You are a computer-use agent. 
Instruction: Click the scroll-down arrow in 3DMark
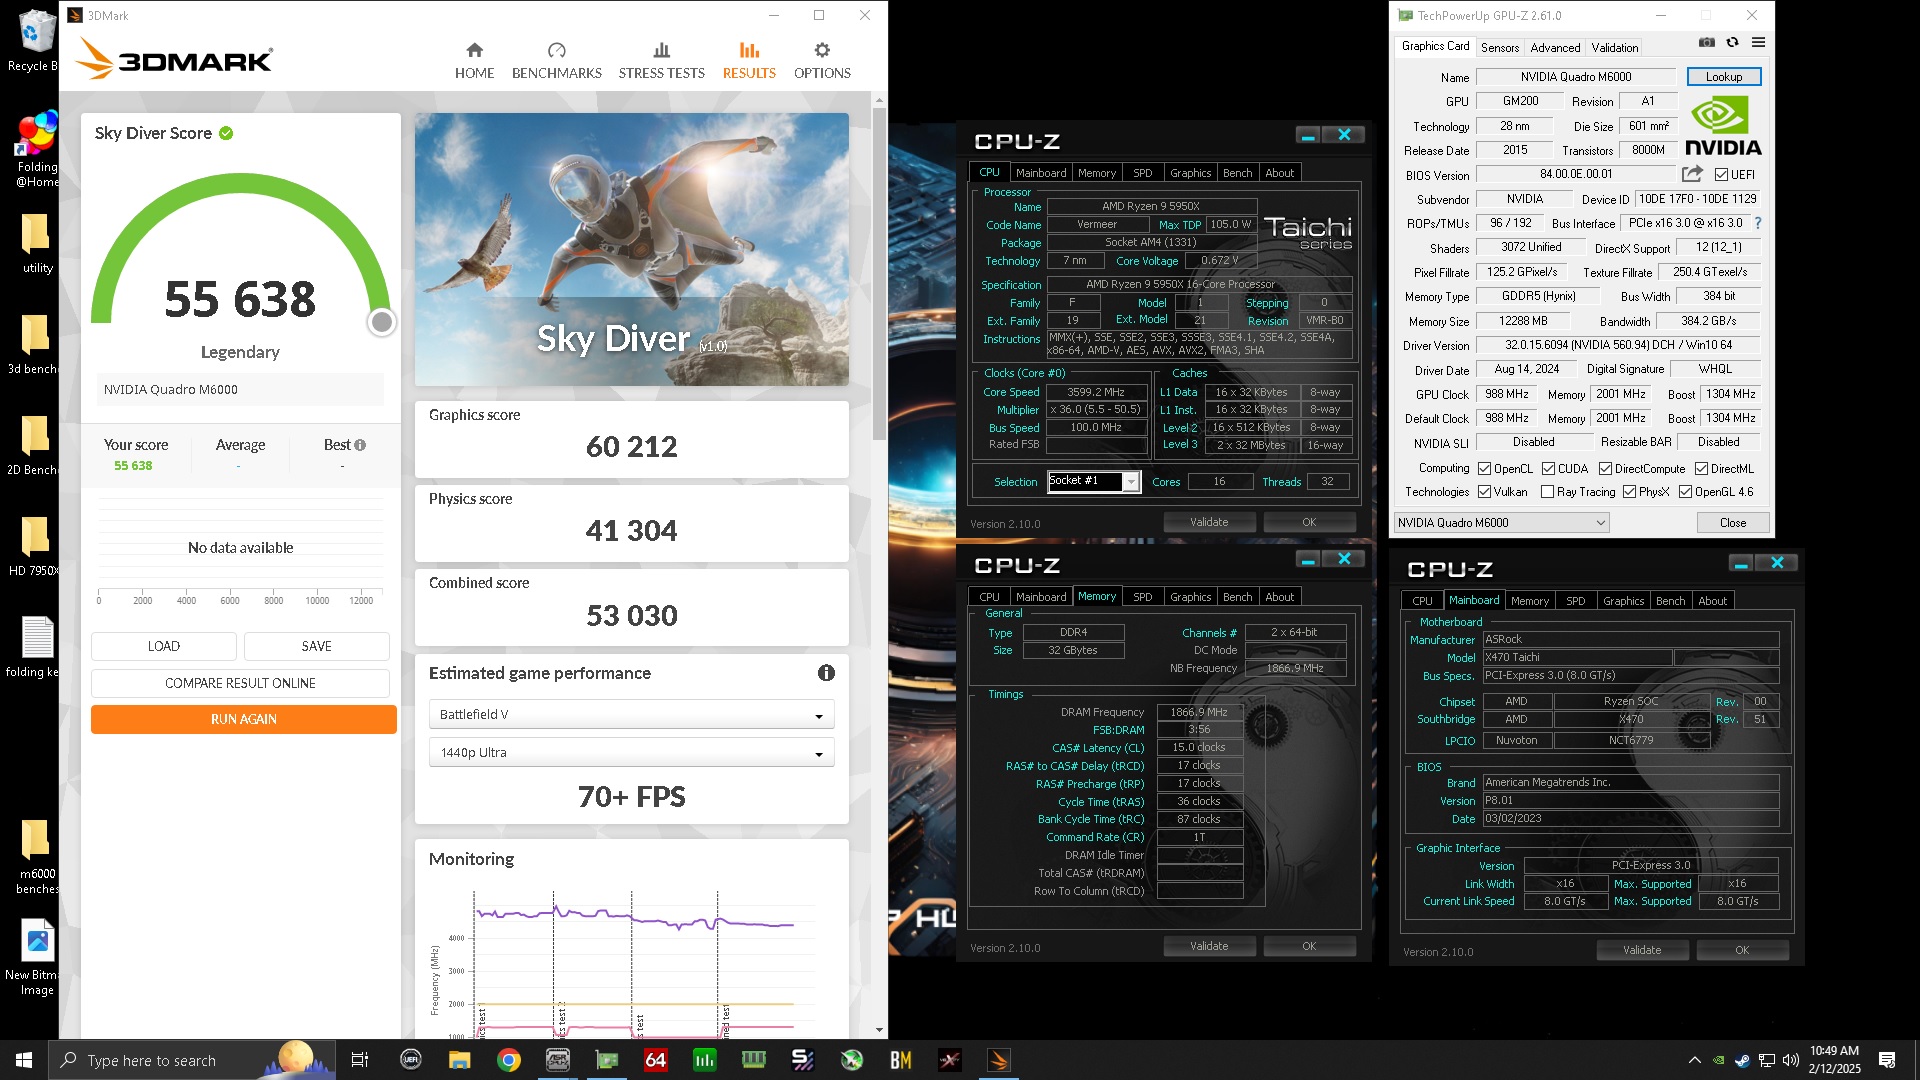coord(879,1030)
